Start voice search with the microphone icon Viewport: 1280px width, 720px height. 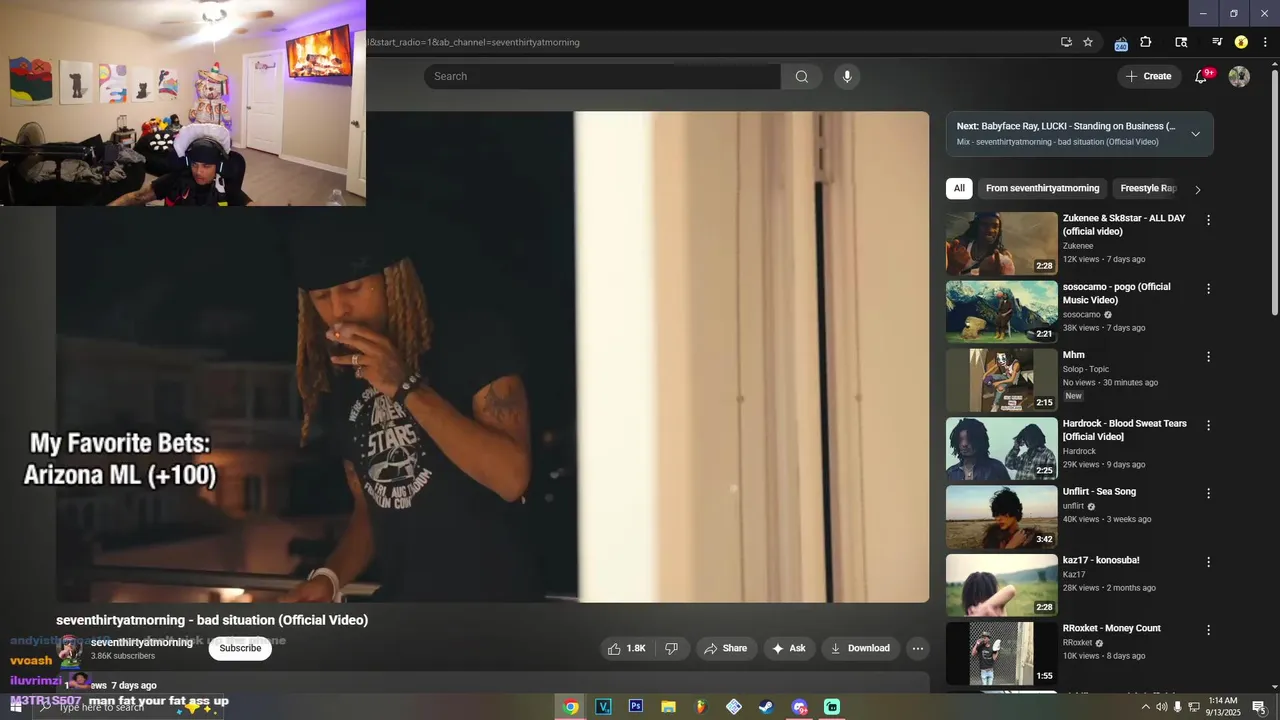[x=847, y=76]
